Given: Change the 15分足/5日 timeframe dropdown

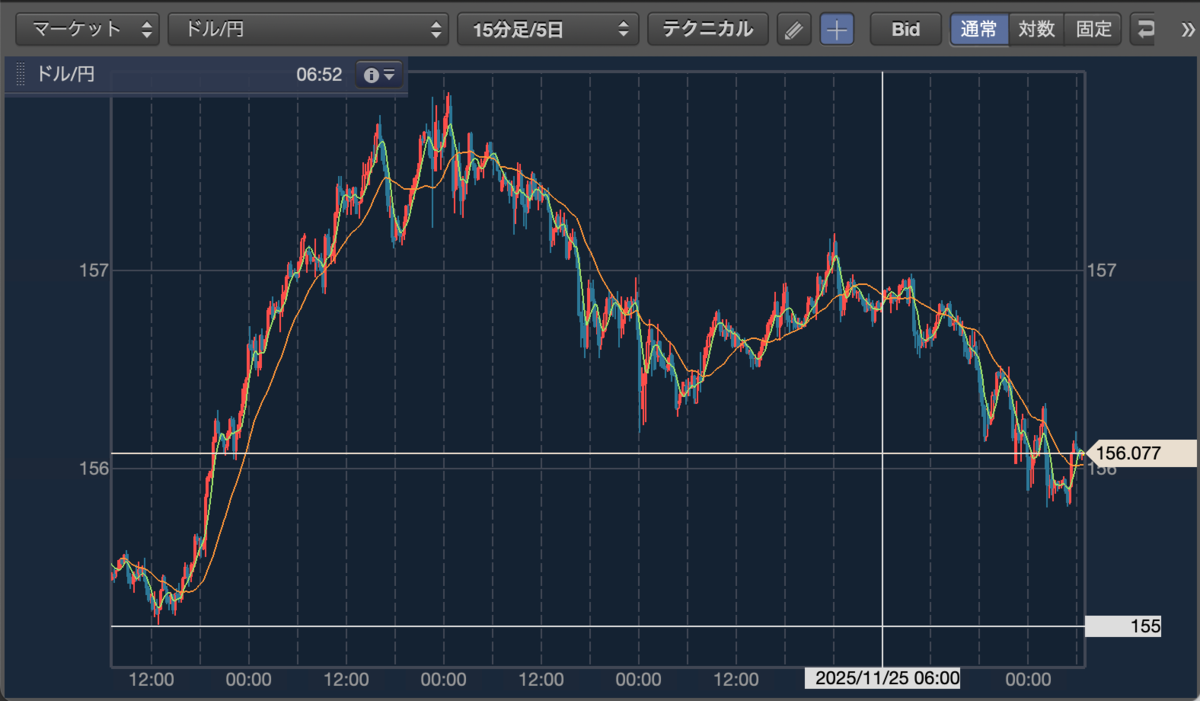Looking at the screenshot, I should 548,29.
